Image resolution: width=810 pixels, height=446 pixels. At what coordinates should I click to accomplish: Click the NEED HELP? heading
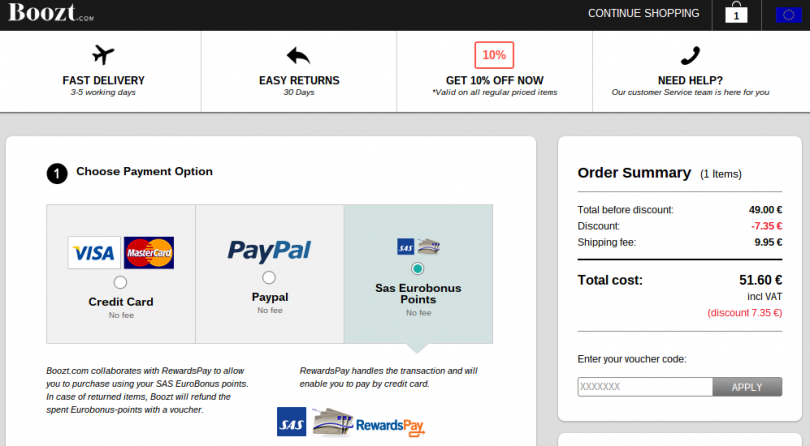[690, 81]
